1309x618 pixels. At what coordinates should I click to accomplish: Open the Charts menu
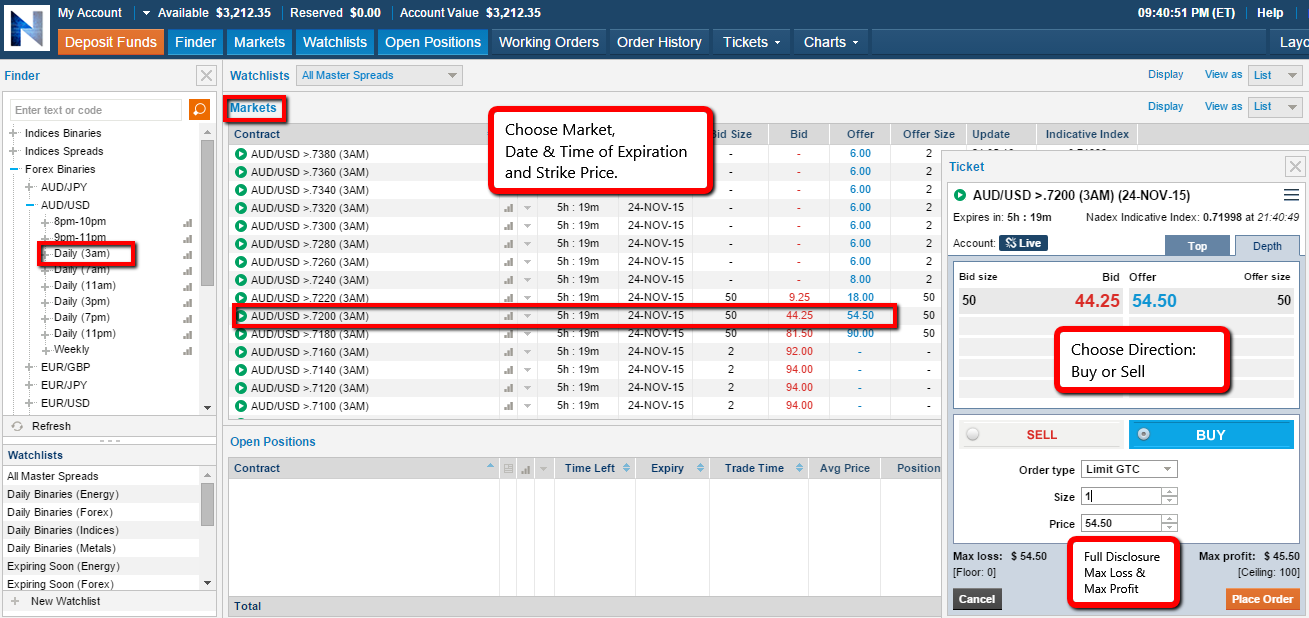[x=831, y=42]
